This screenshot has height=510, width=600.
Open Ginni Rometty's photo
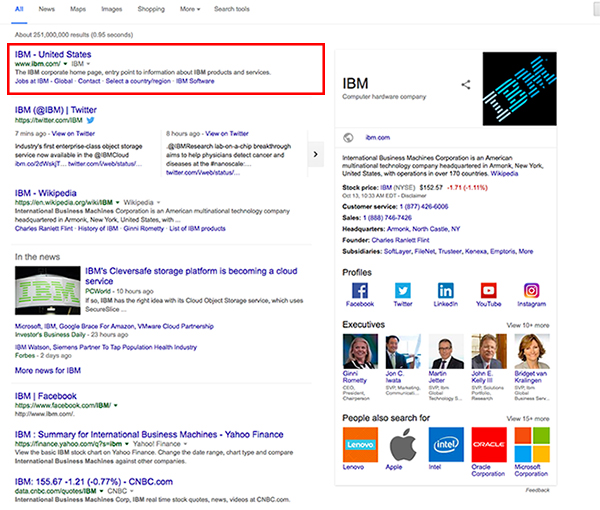pos(360,351)
